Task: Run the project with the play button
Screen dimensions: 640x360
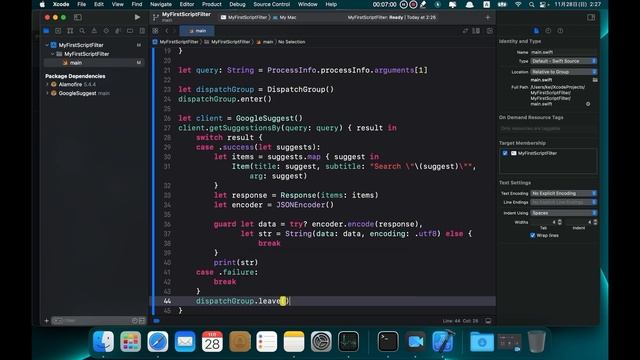Action: click(137, 17)
